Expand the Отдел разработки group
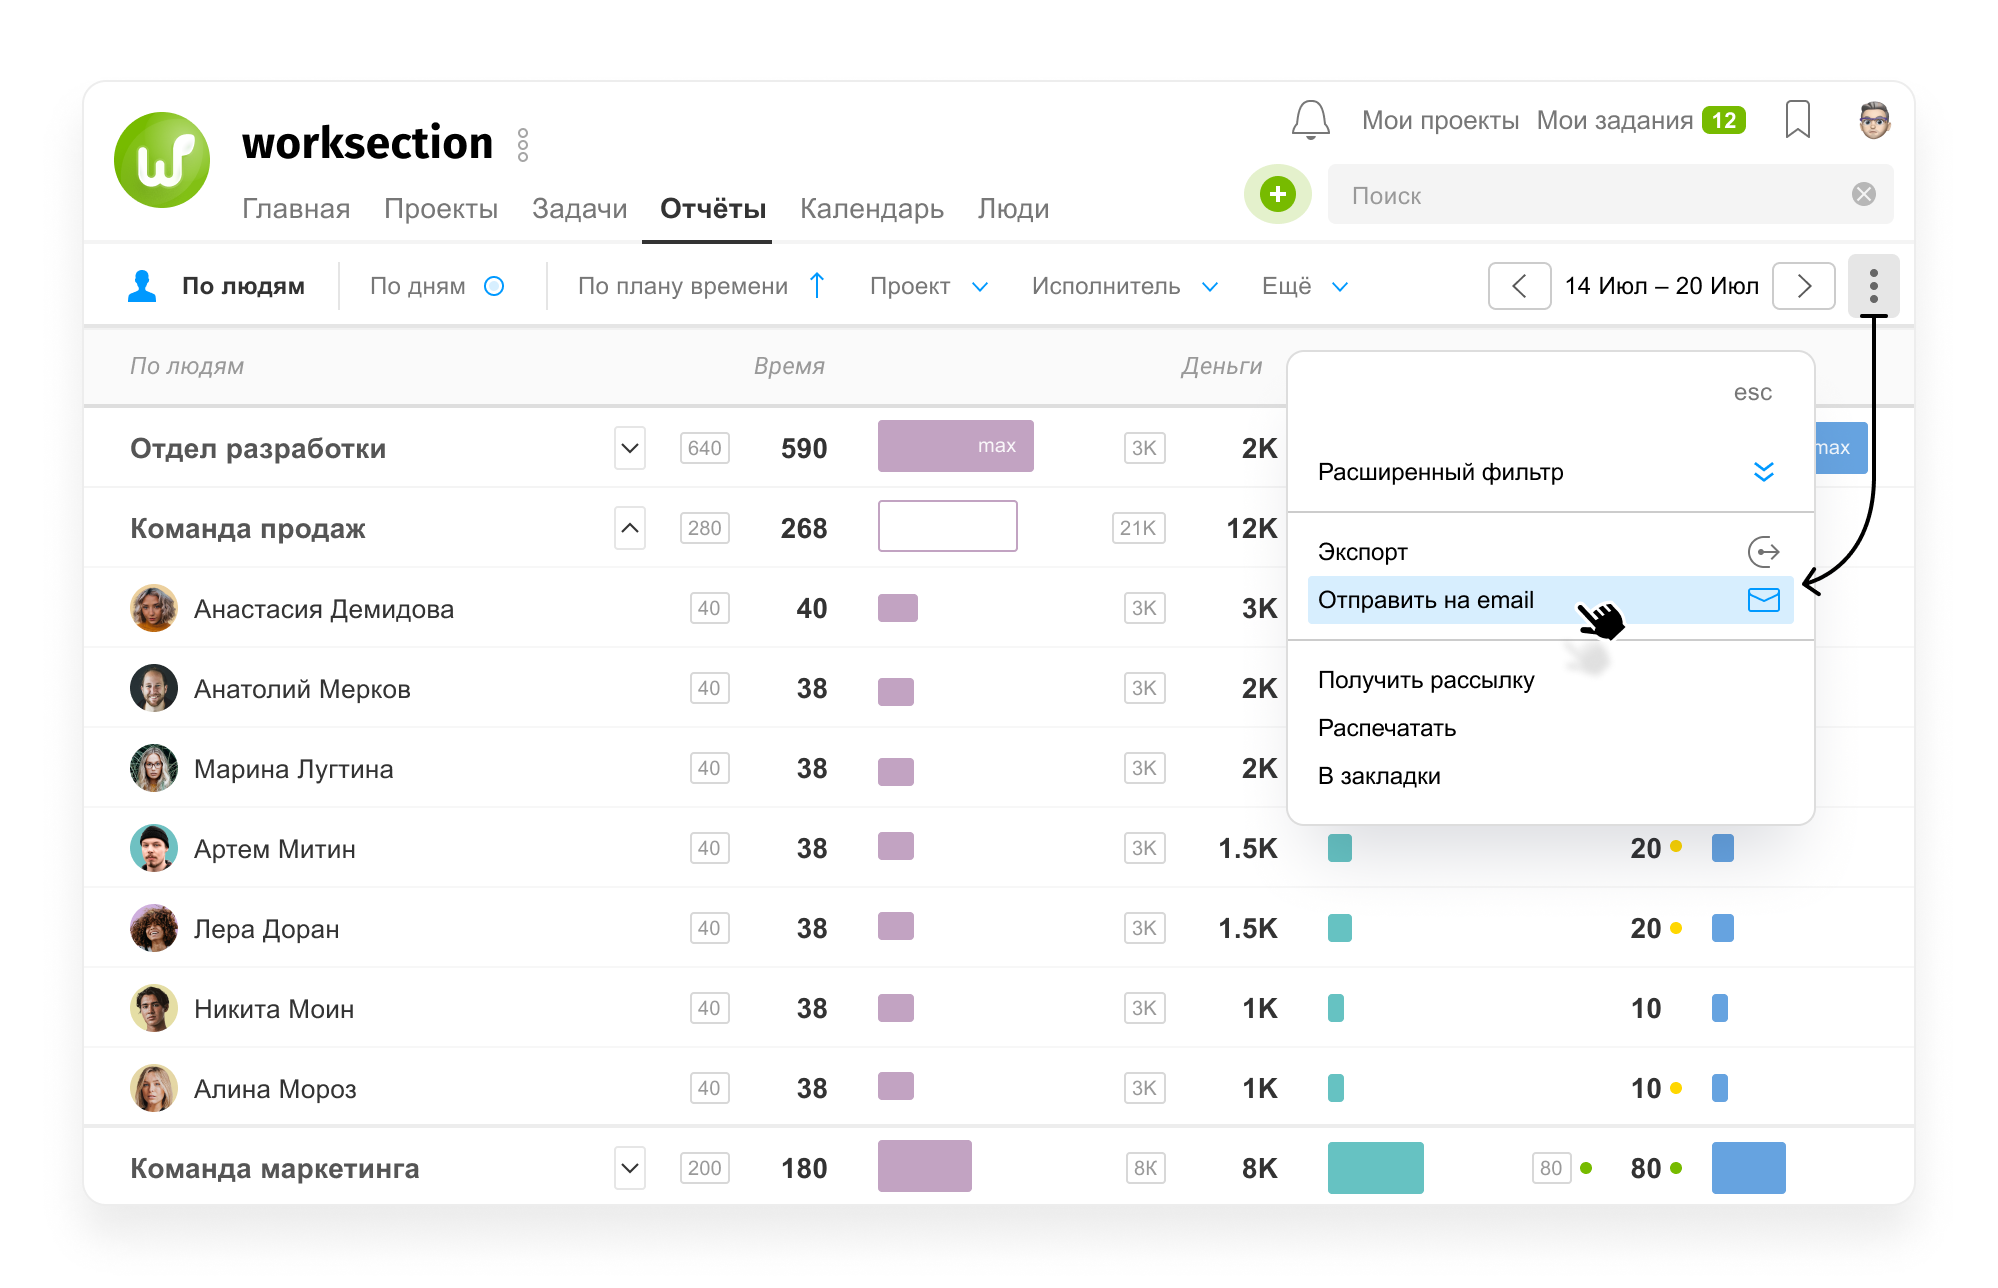1998x1288 pixels. click(630, 448)
